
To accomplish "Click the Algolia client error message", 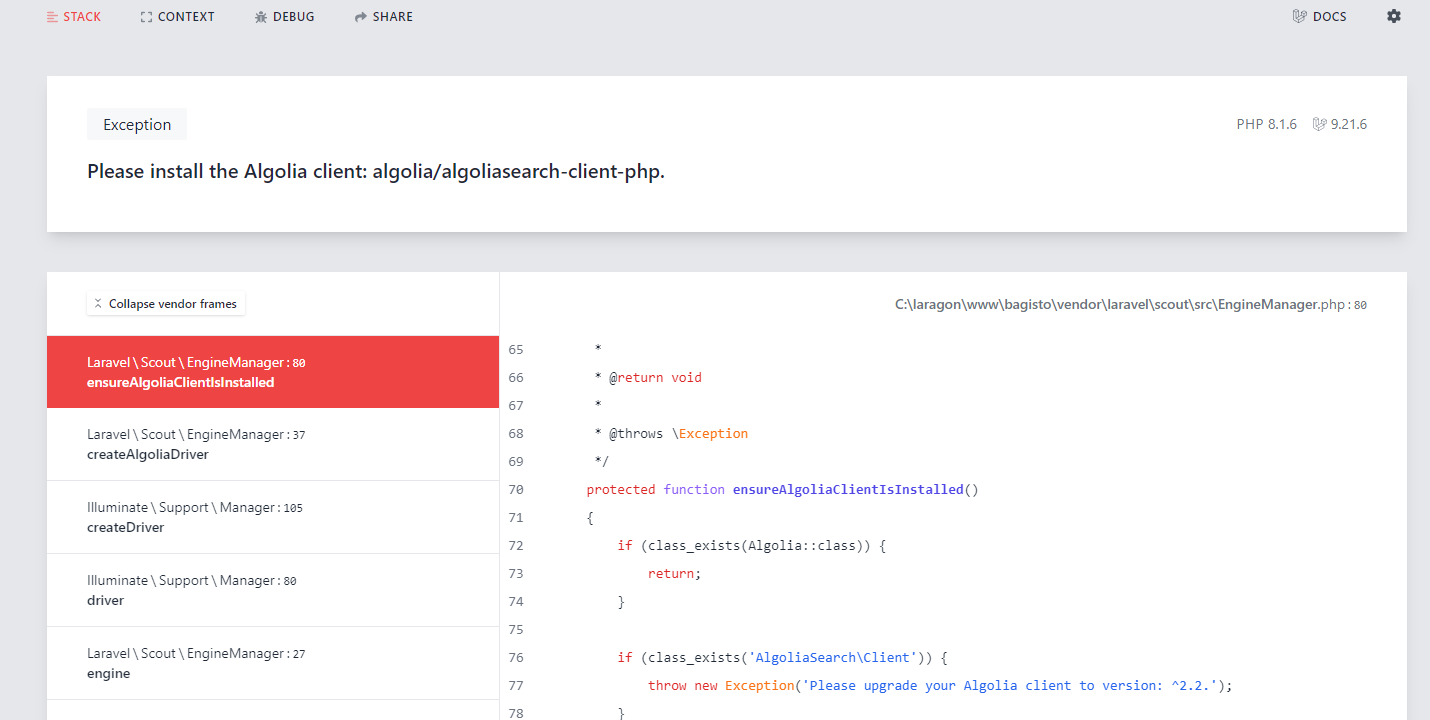I will [x=376, y=171].
